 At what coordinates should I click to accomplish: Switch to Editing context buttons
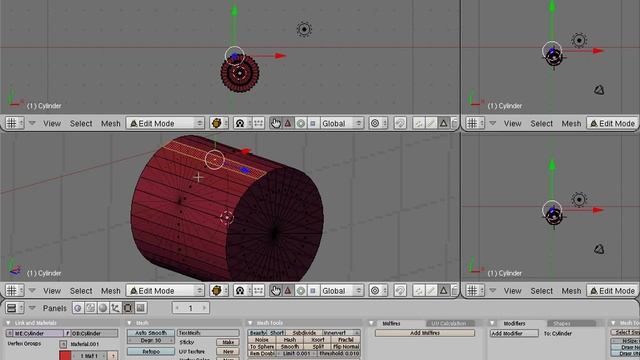click(128, 308)
